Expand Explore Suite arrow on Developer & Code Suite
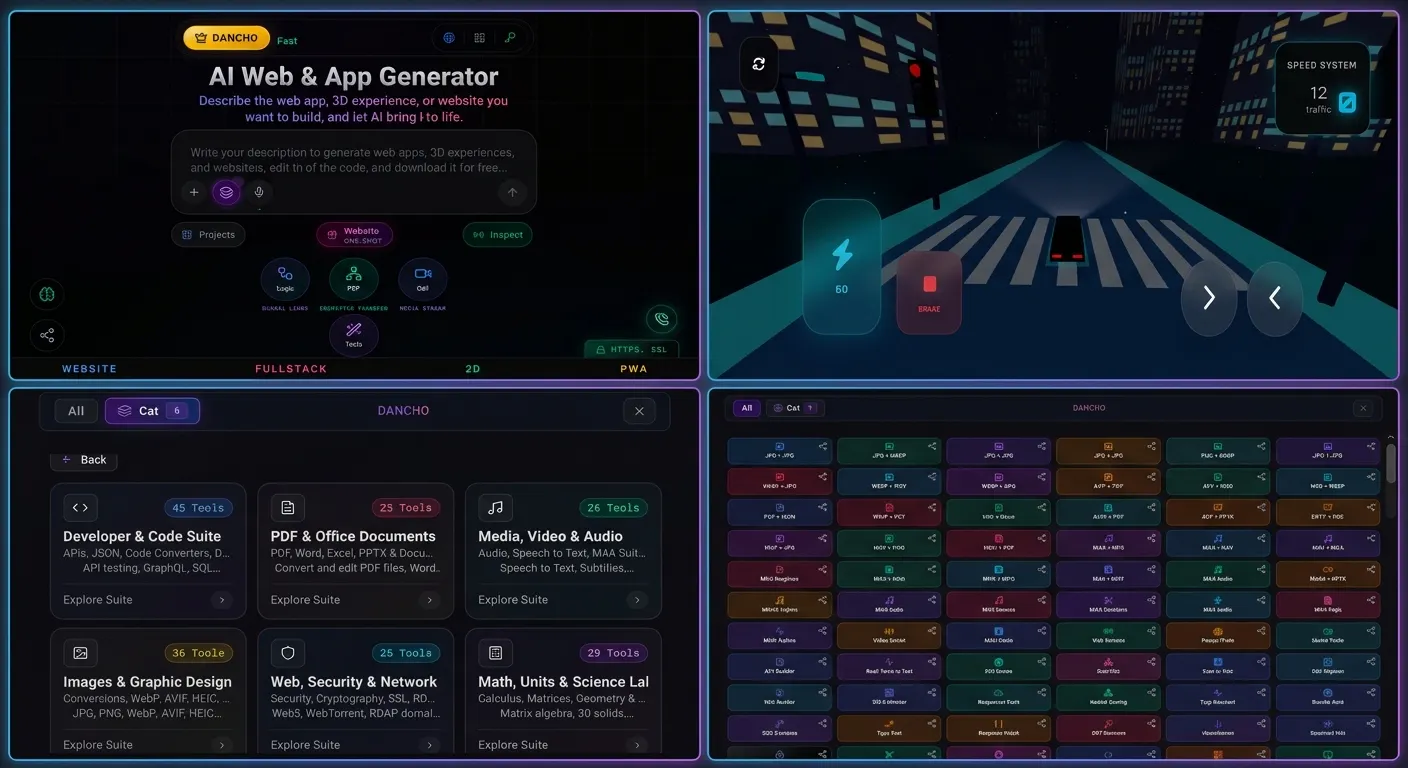Screen dimensions: 1408x768 [x=222, y=600]
